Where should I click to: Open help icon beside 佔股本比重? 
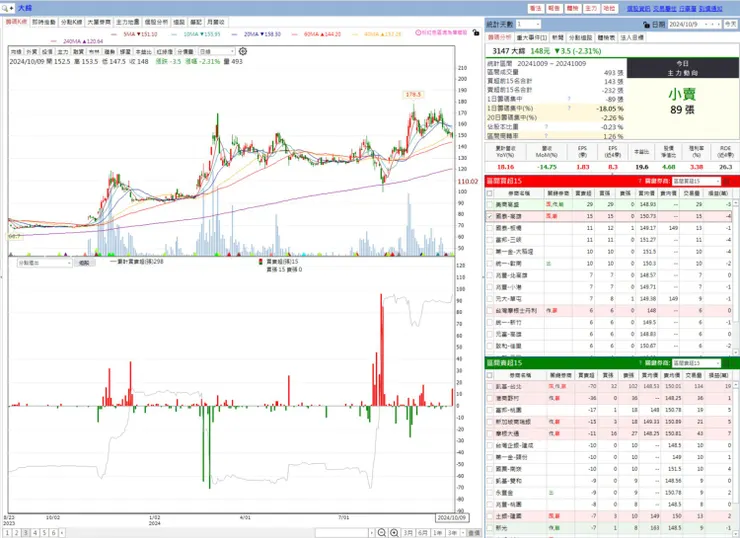pyautogui.click(x=546, y=126)
